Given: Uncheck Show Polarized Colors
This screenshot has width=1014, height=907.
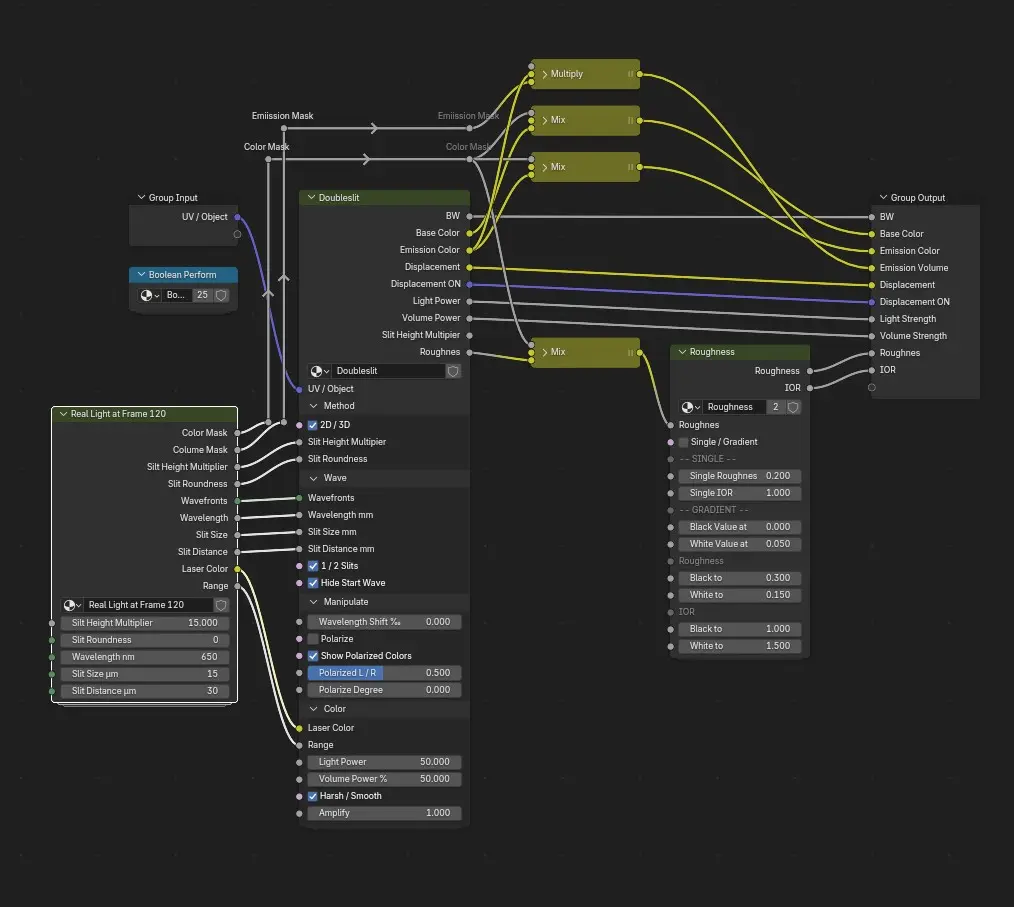Looking at the screenshot, I should click(x=313, y=656).
